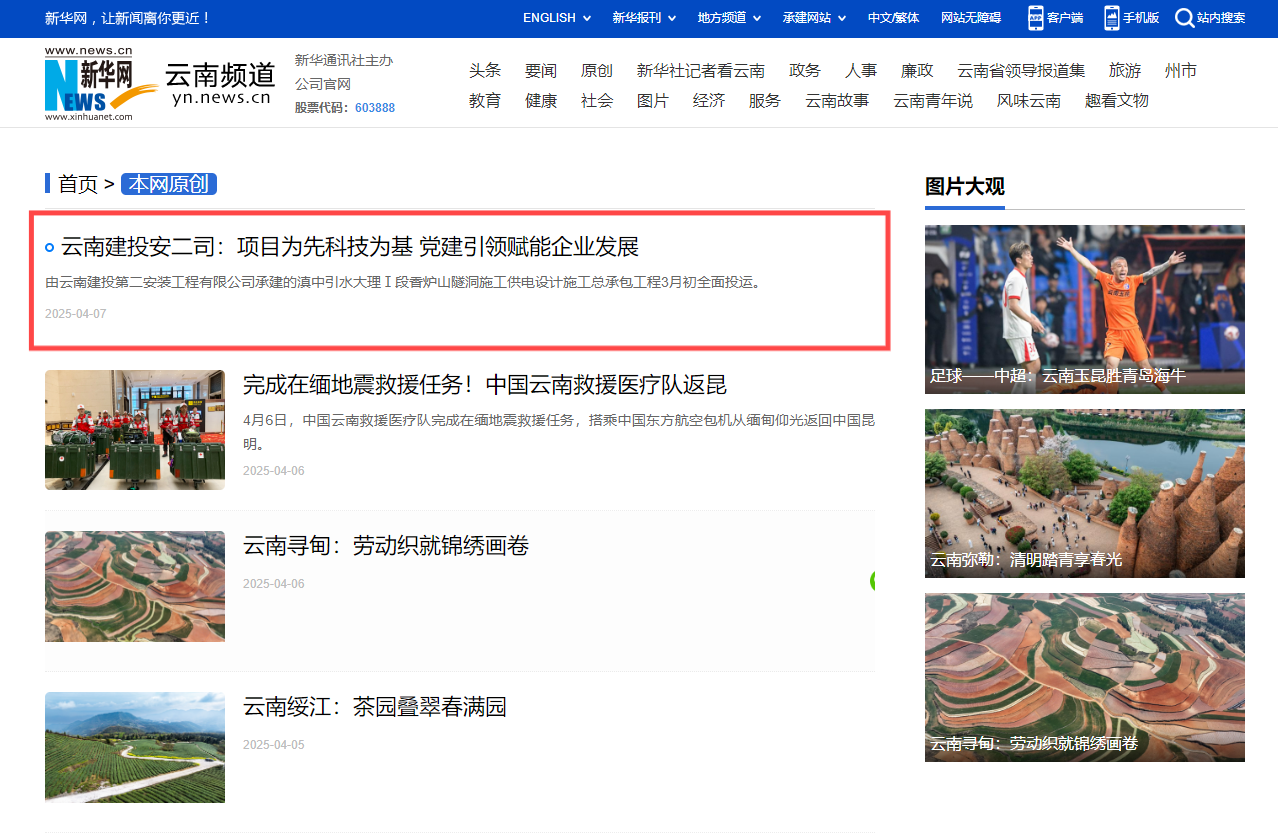This screenshot has height=835, width=1278.
Task: Click the date 2025-04-07
Action: tap(76, 314)
